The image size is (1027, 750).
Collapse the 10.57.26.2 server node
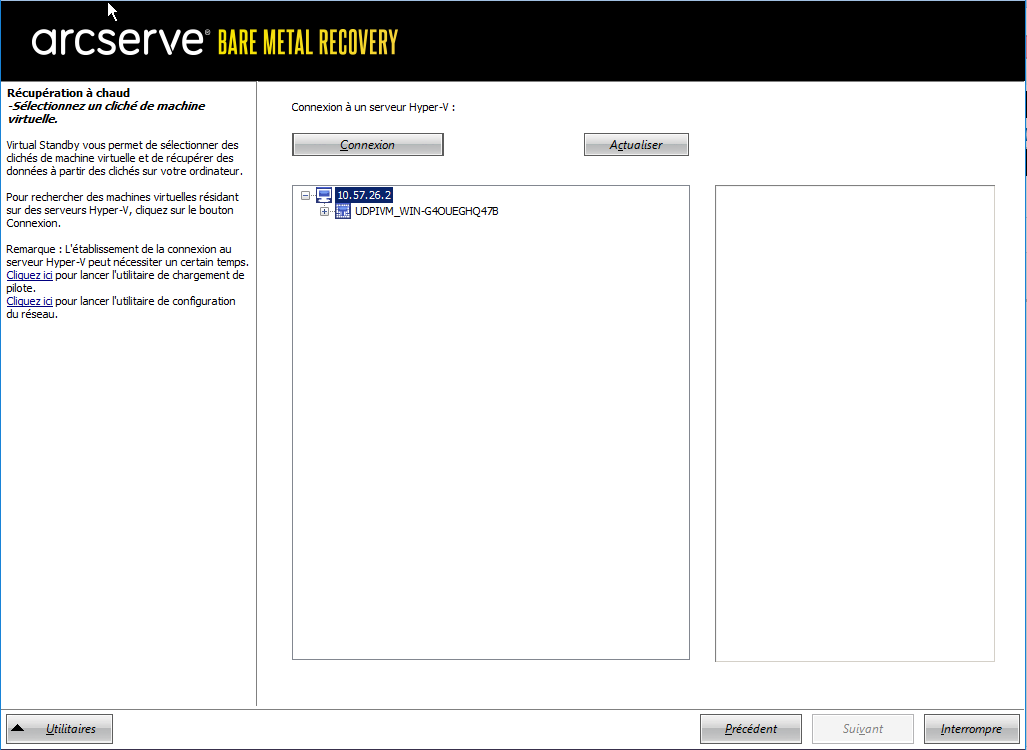pyautogui.click(x=305, y=195)
